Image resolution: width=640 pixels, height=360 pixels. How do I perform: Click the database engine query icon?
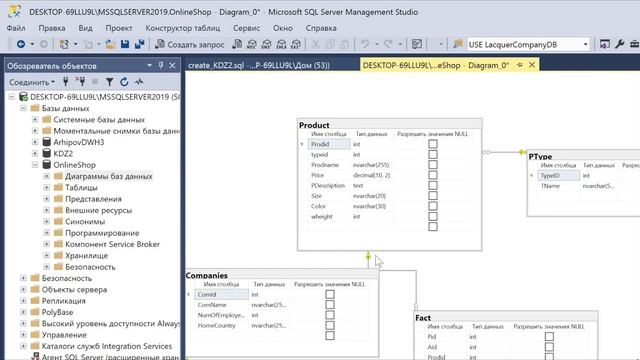237,44
